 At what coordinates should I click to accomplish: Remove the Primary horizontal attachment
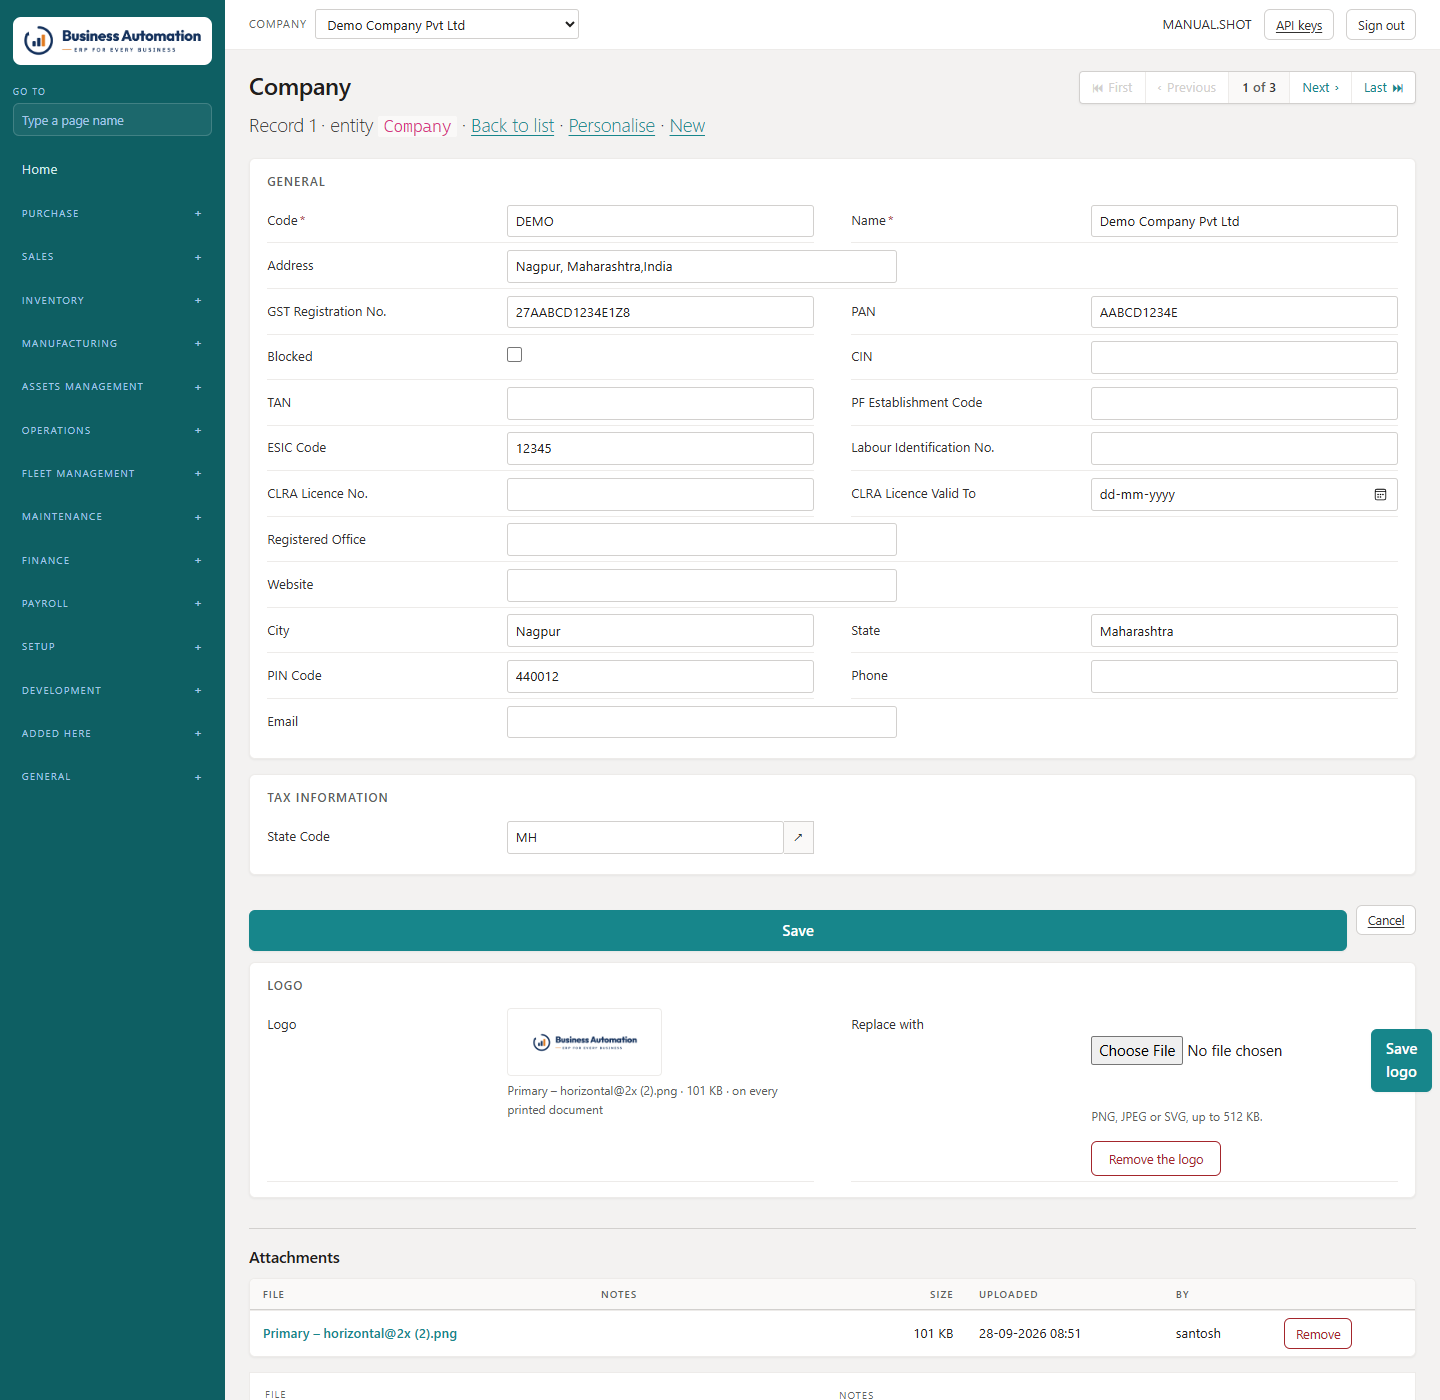(x=1318, y=1334)
